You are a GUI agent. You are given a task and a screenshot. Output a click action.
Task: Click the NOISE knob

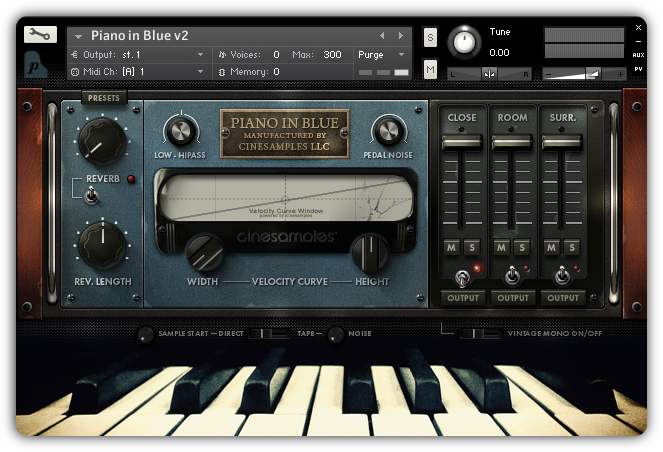click(336, 335)
